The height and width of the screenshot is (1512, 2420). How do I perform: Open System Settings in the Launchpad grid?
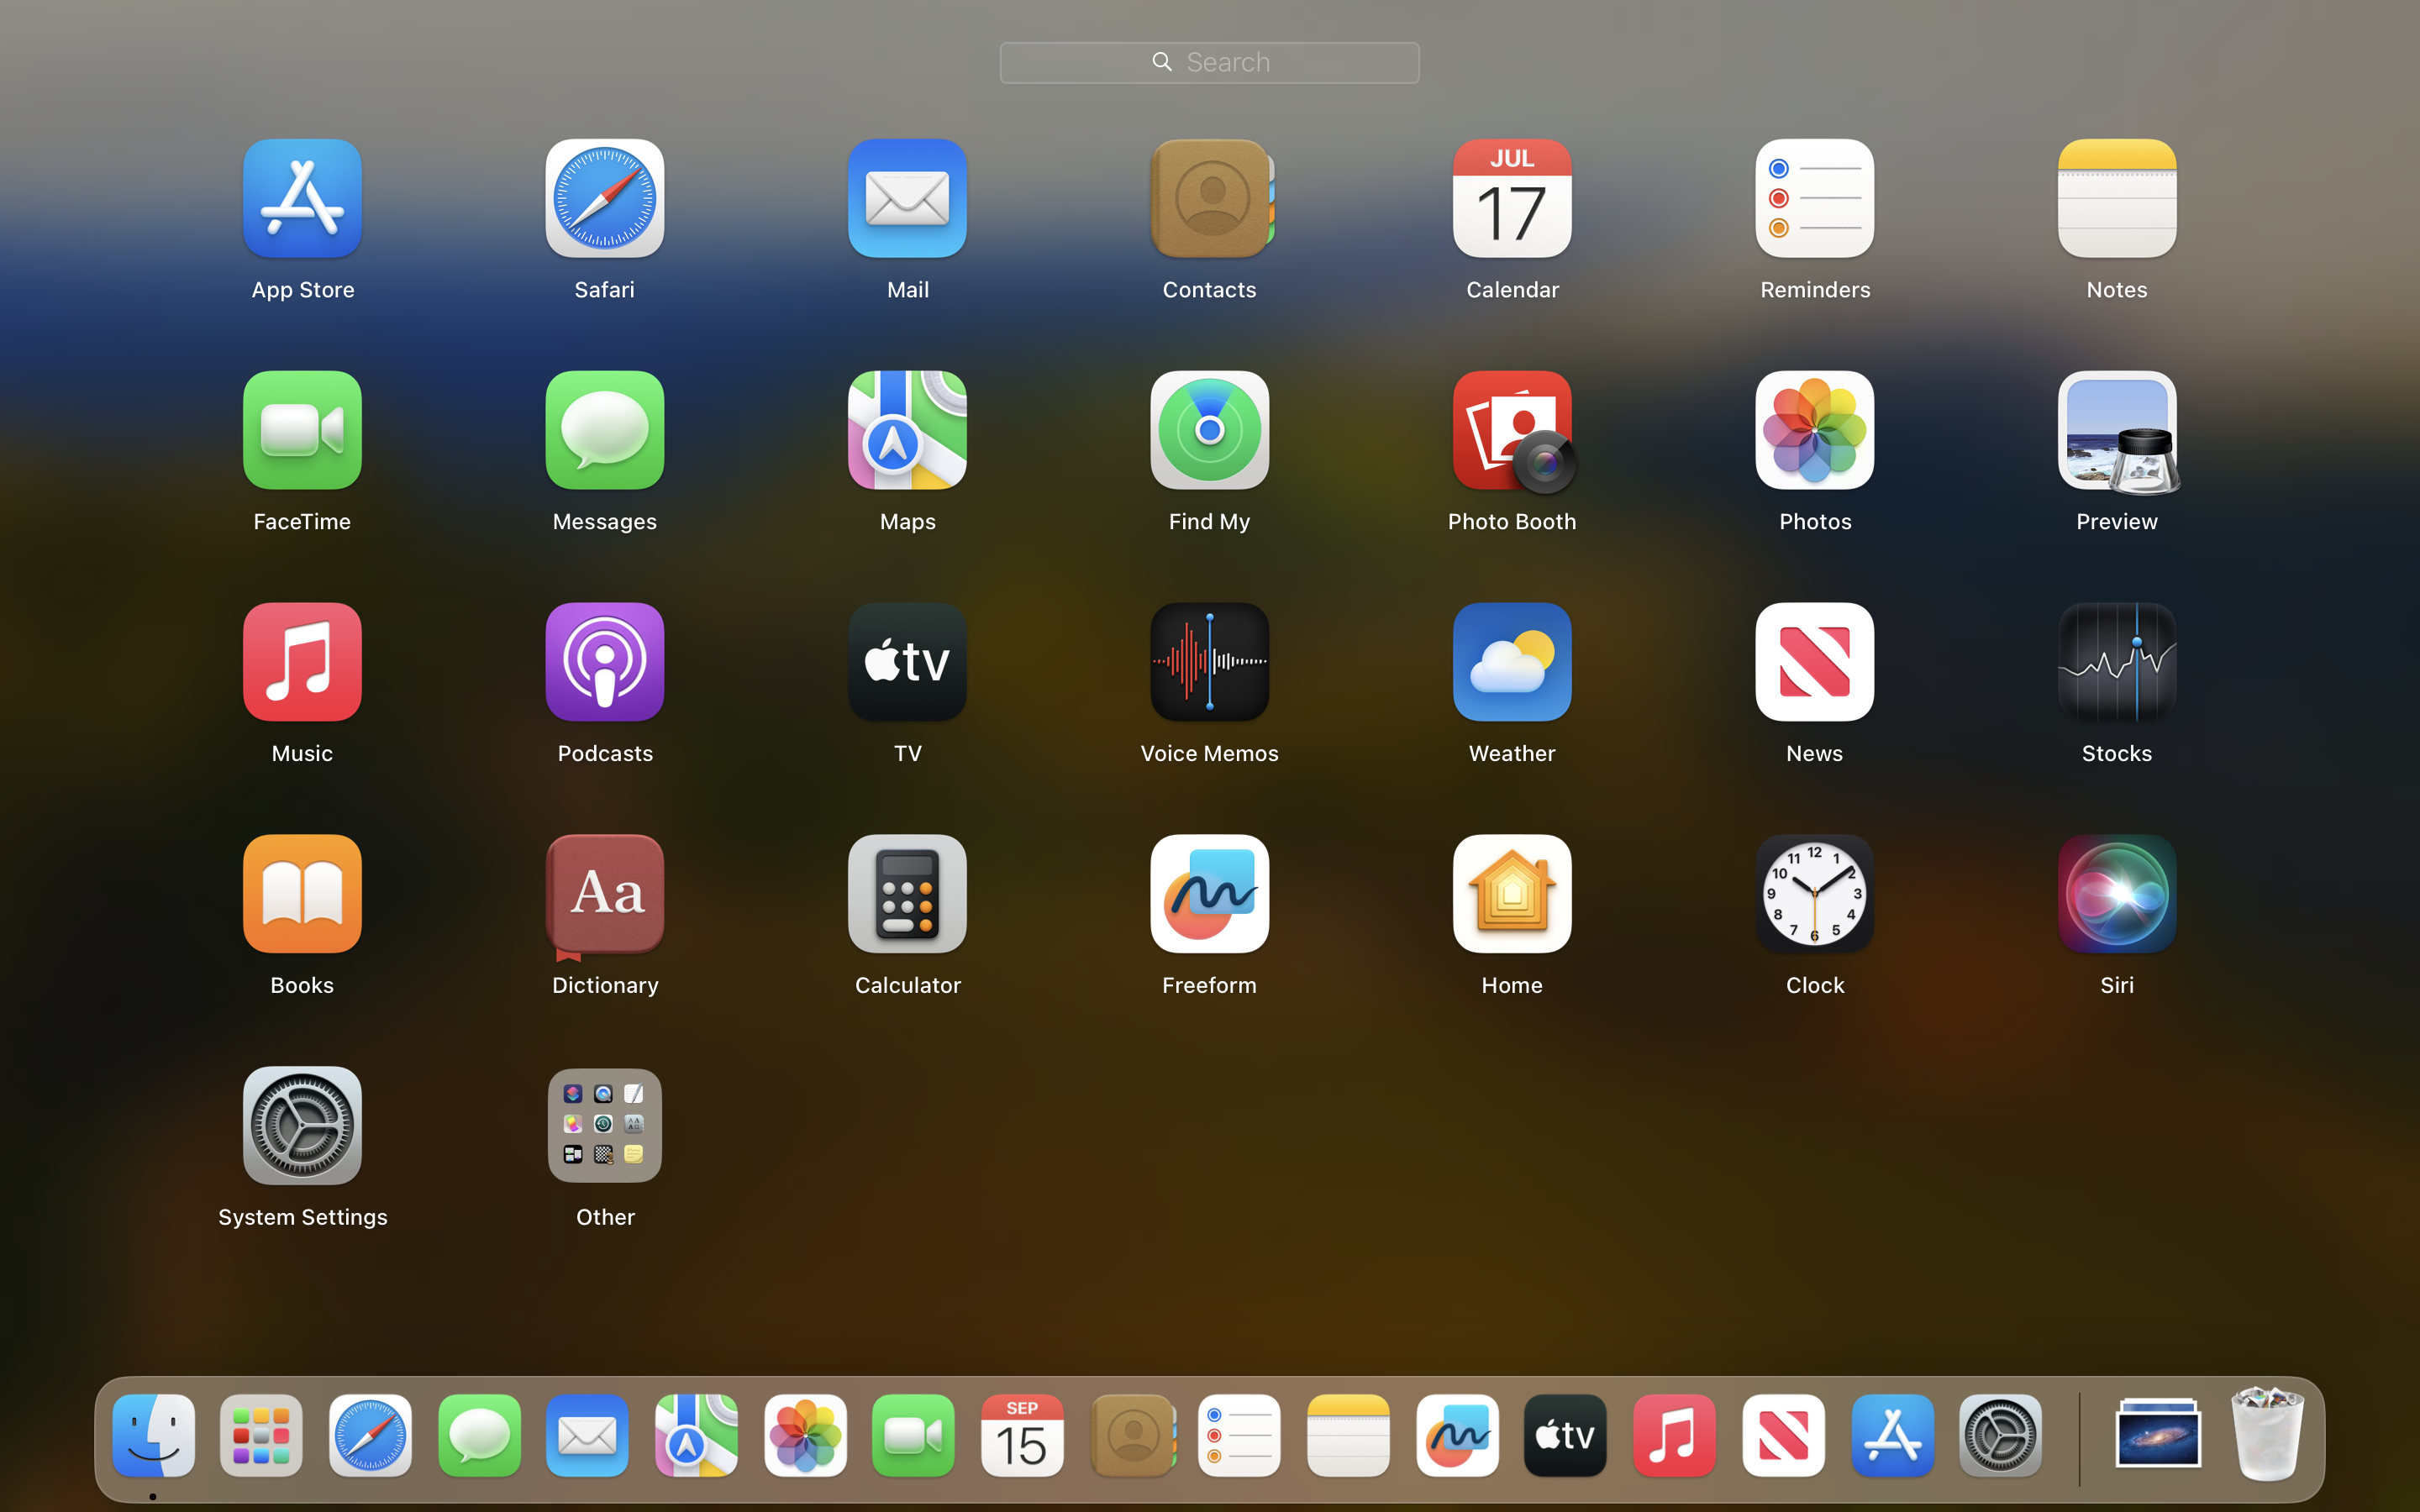(x=302, y=1126)
